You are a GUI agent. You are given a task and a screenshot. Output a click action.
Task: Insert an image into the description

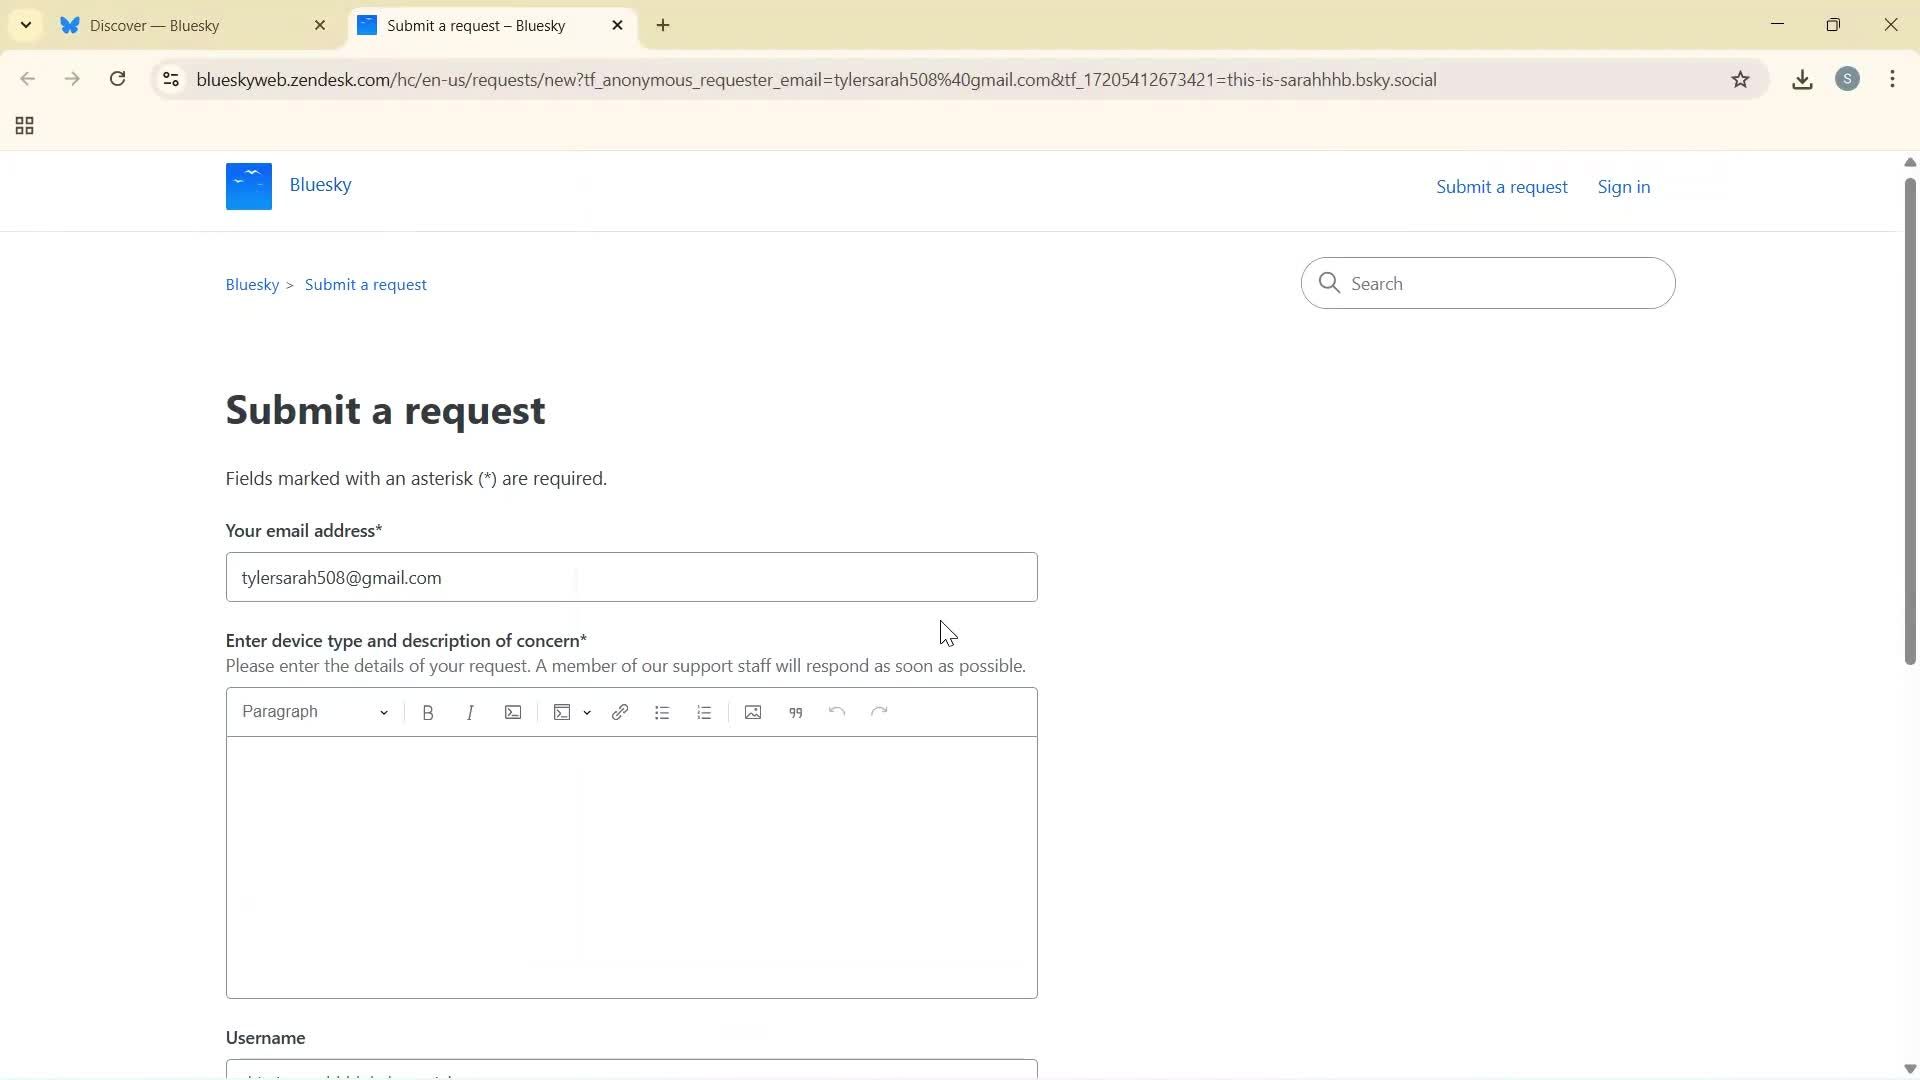752,711
